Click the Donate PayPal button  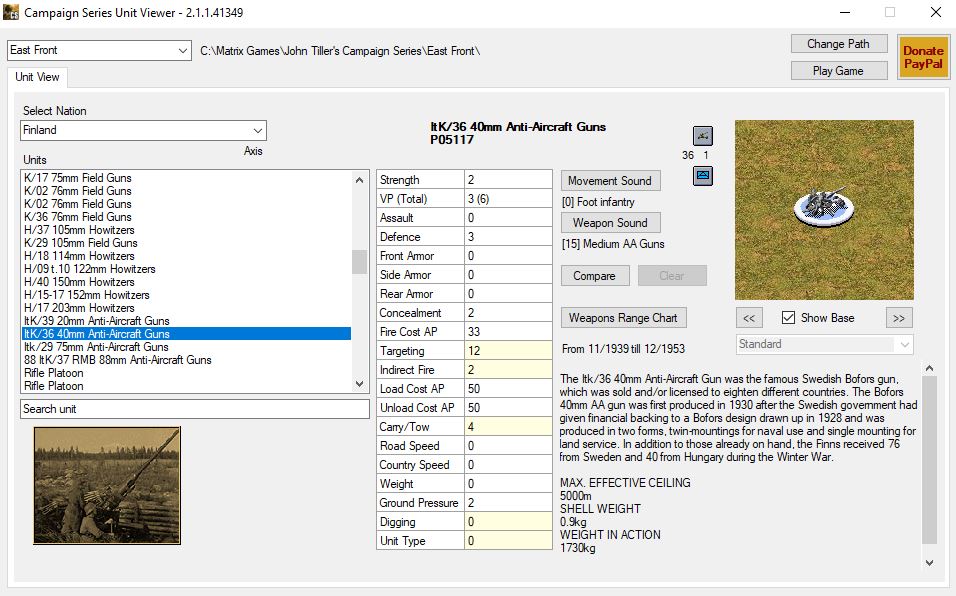tap(923, 57)
